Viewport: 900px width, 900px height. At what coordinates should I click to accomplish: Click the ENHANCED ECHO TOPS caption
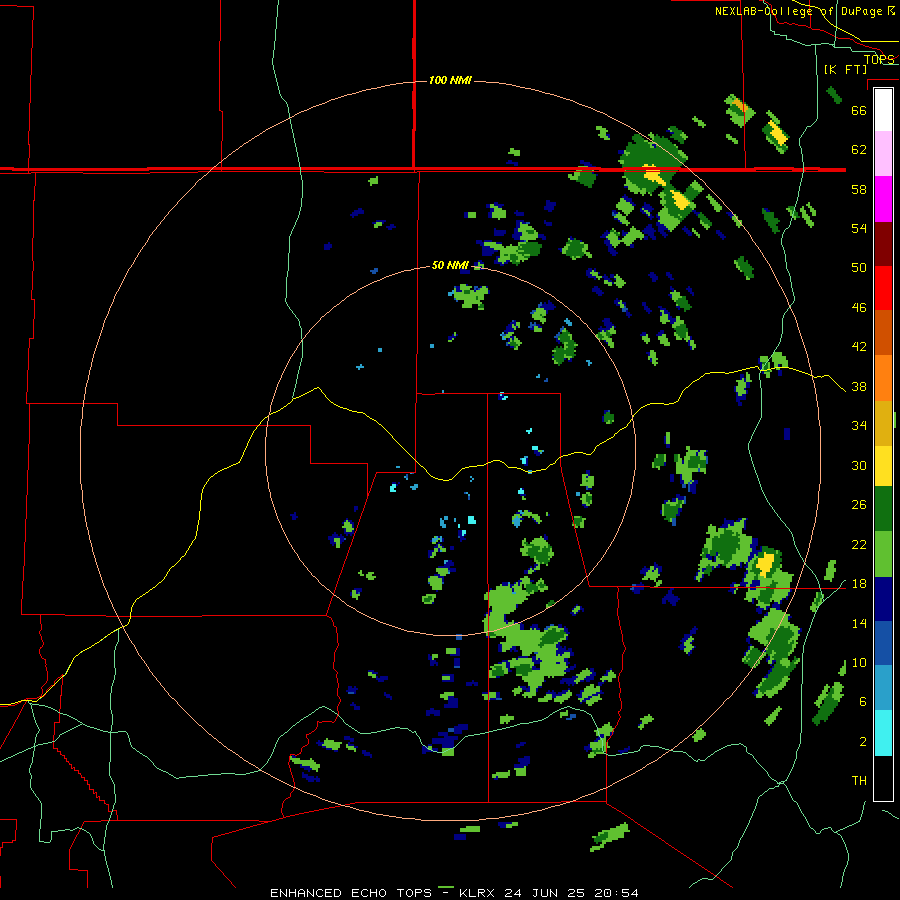351,893
